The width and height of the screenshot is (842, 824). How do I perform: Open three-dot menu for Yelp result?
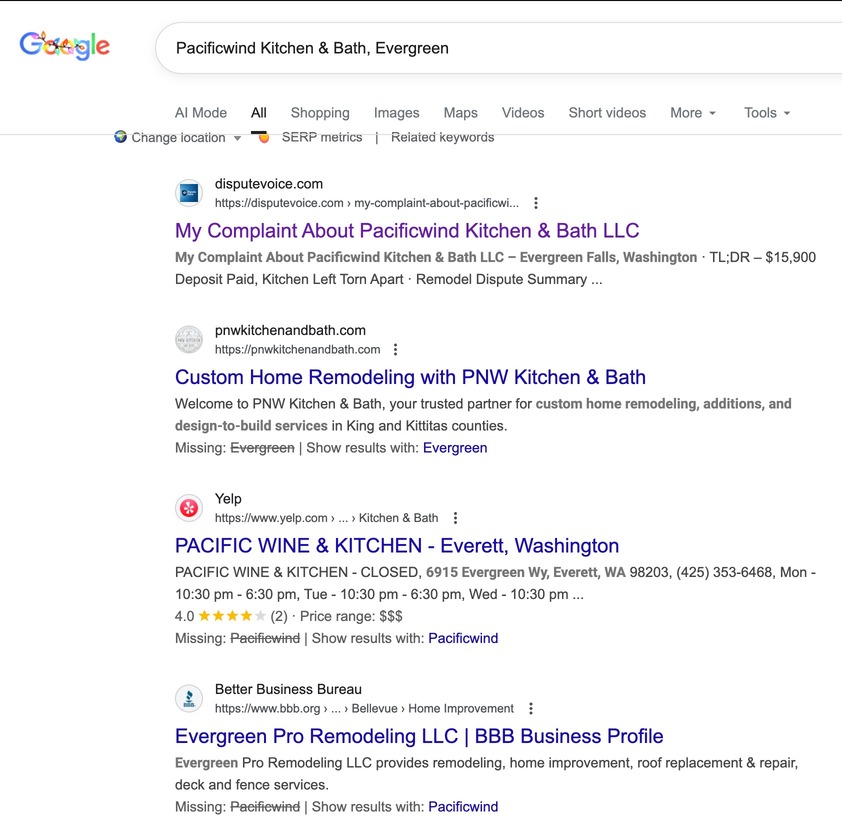[x=455, y=518]
